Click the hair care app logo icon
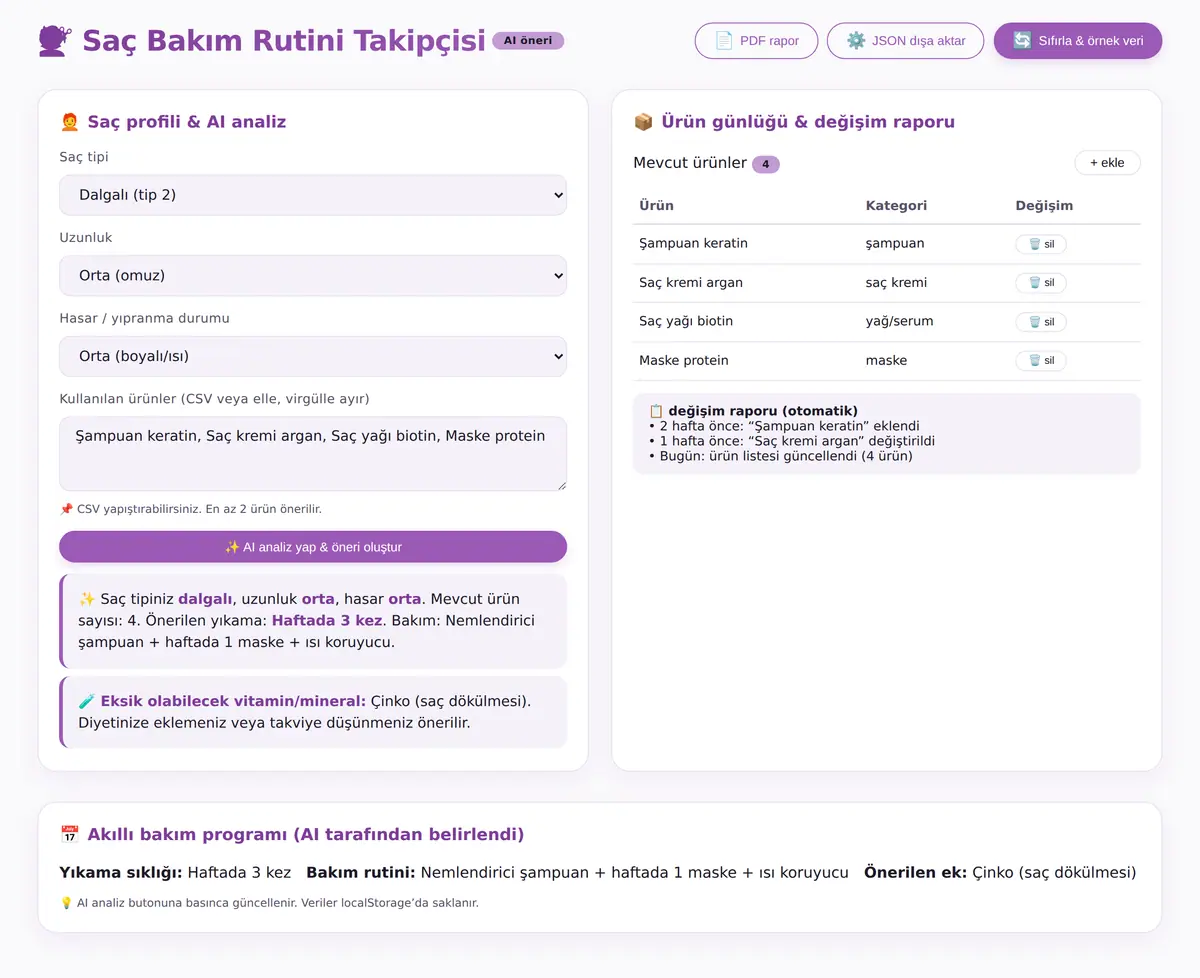Screen dimensions: 1200x978 point(55,41)
